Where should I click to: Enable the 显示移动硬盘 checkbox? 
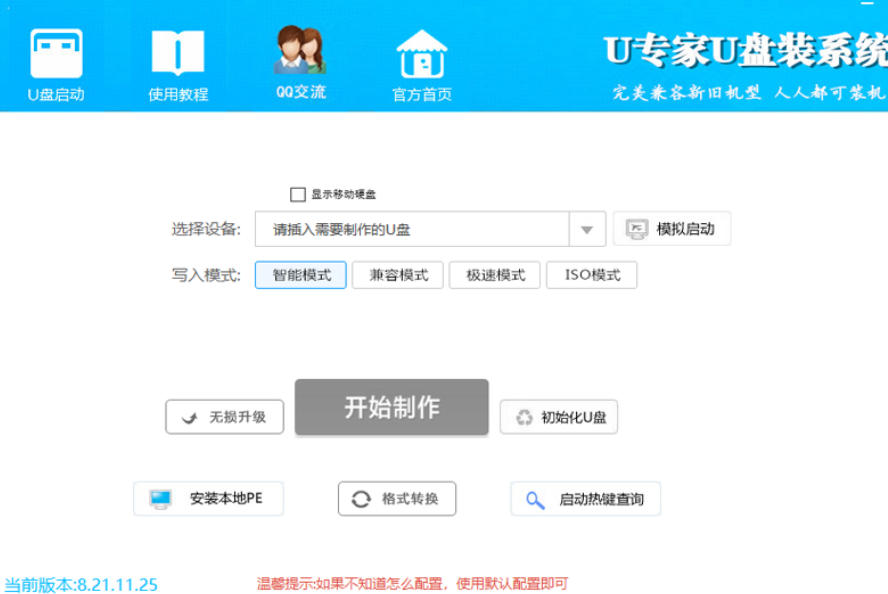tap(296, 194)
